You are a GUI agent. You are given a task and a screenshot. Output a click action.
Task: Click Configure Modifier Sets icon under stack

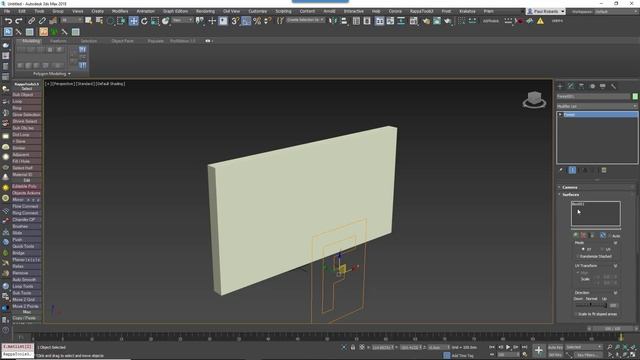click(604, 170)
